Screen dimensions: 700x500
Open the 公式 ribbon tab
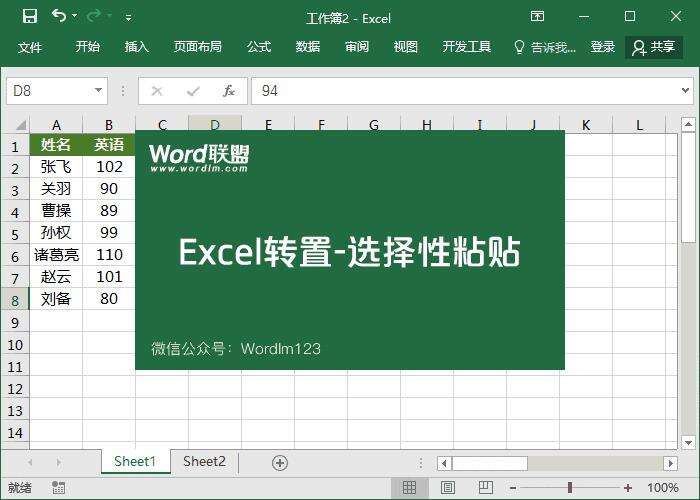point(259,46)
